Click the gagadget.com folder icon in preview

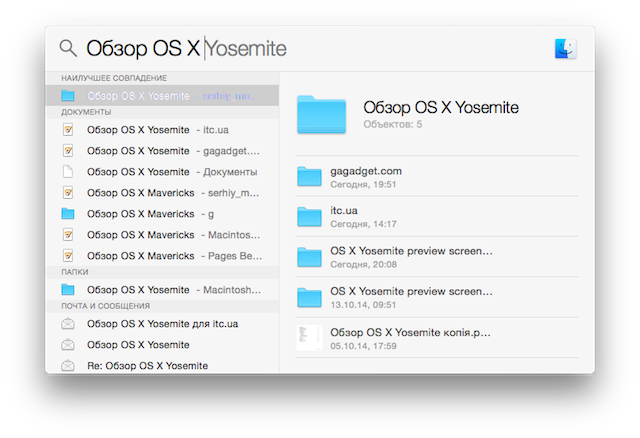(x=309, y=176)
